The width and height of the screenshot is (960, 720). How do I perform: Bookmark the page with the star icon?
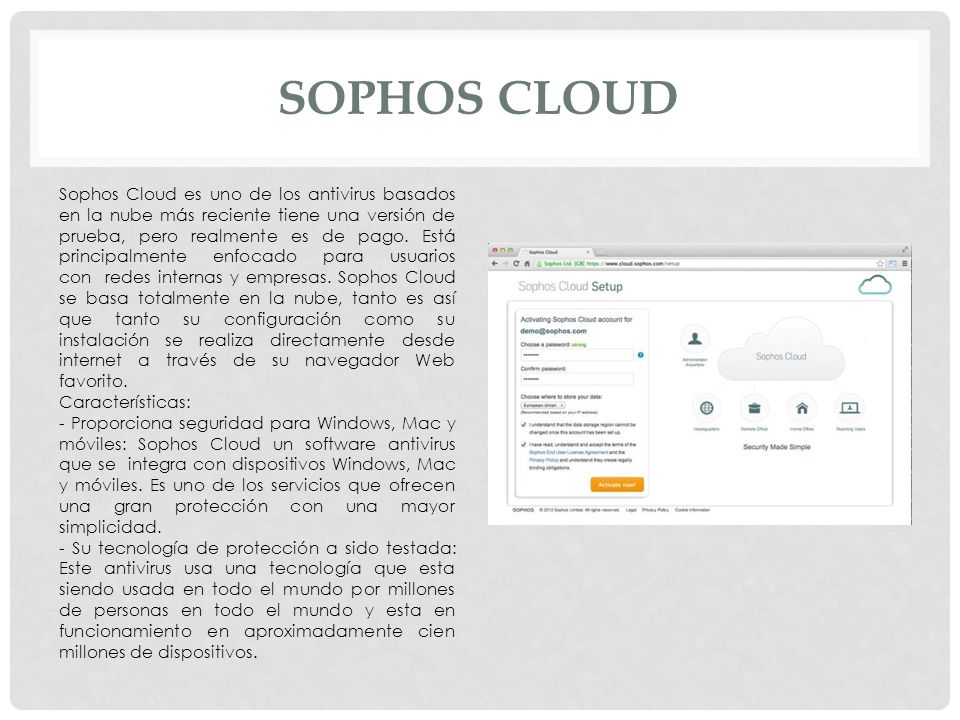coord(880,263)
